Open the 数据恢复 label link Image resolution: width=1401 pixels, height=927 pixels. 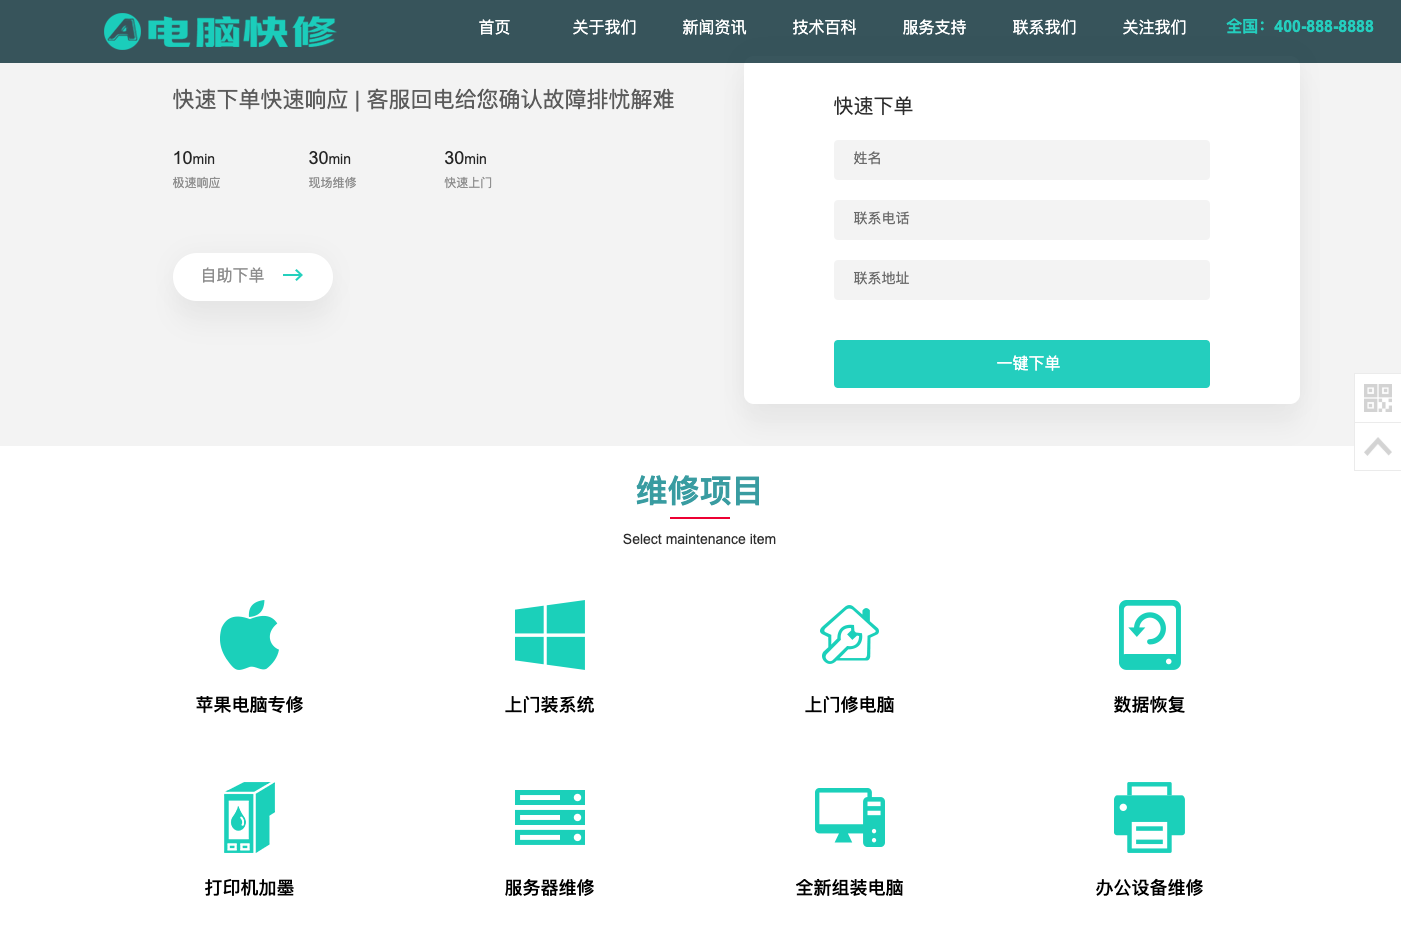pyautogui.click(x=1150, y=705)
